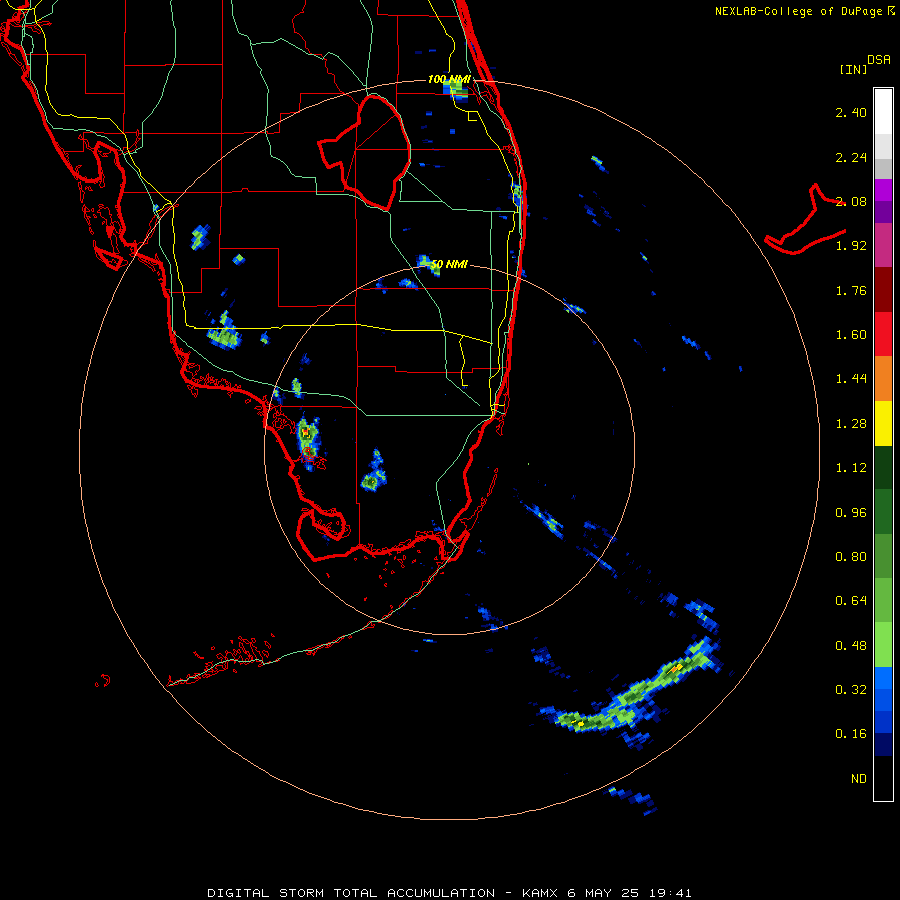Select the yellow legend swatch

tap(883, 424)
